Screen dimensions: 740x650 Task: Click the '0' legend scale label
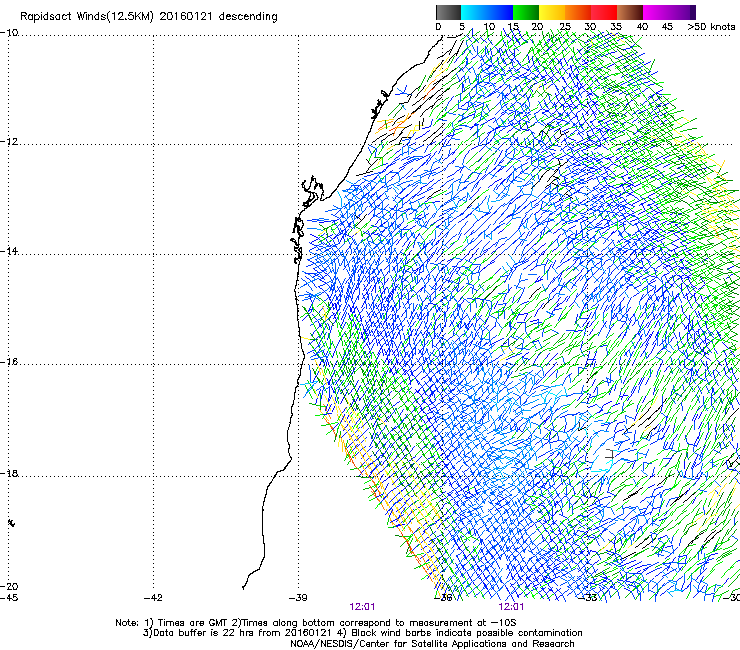pos(438,27)
